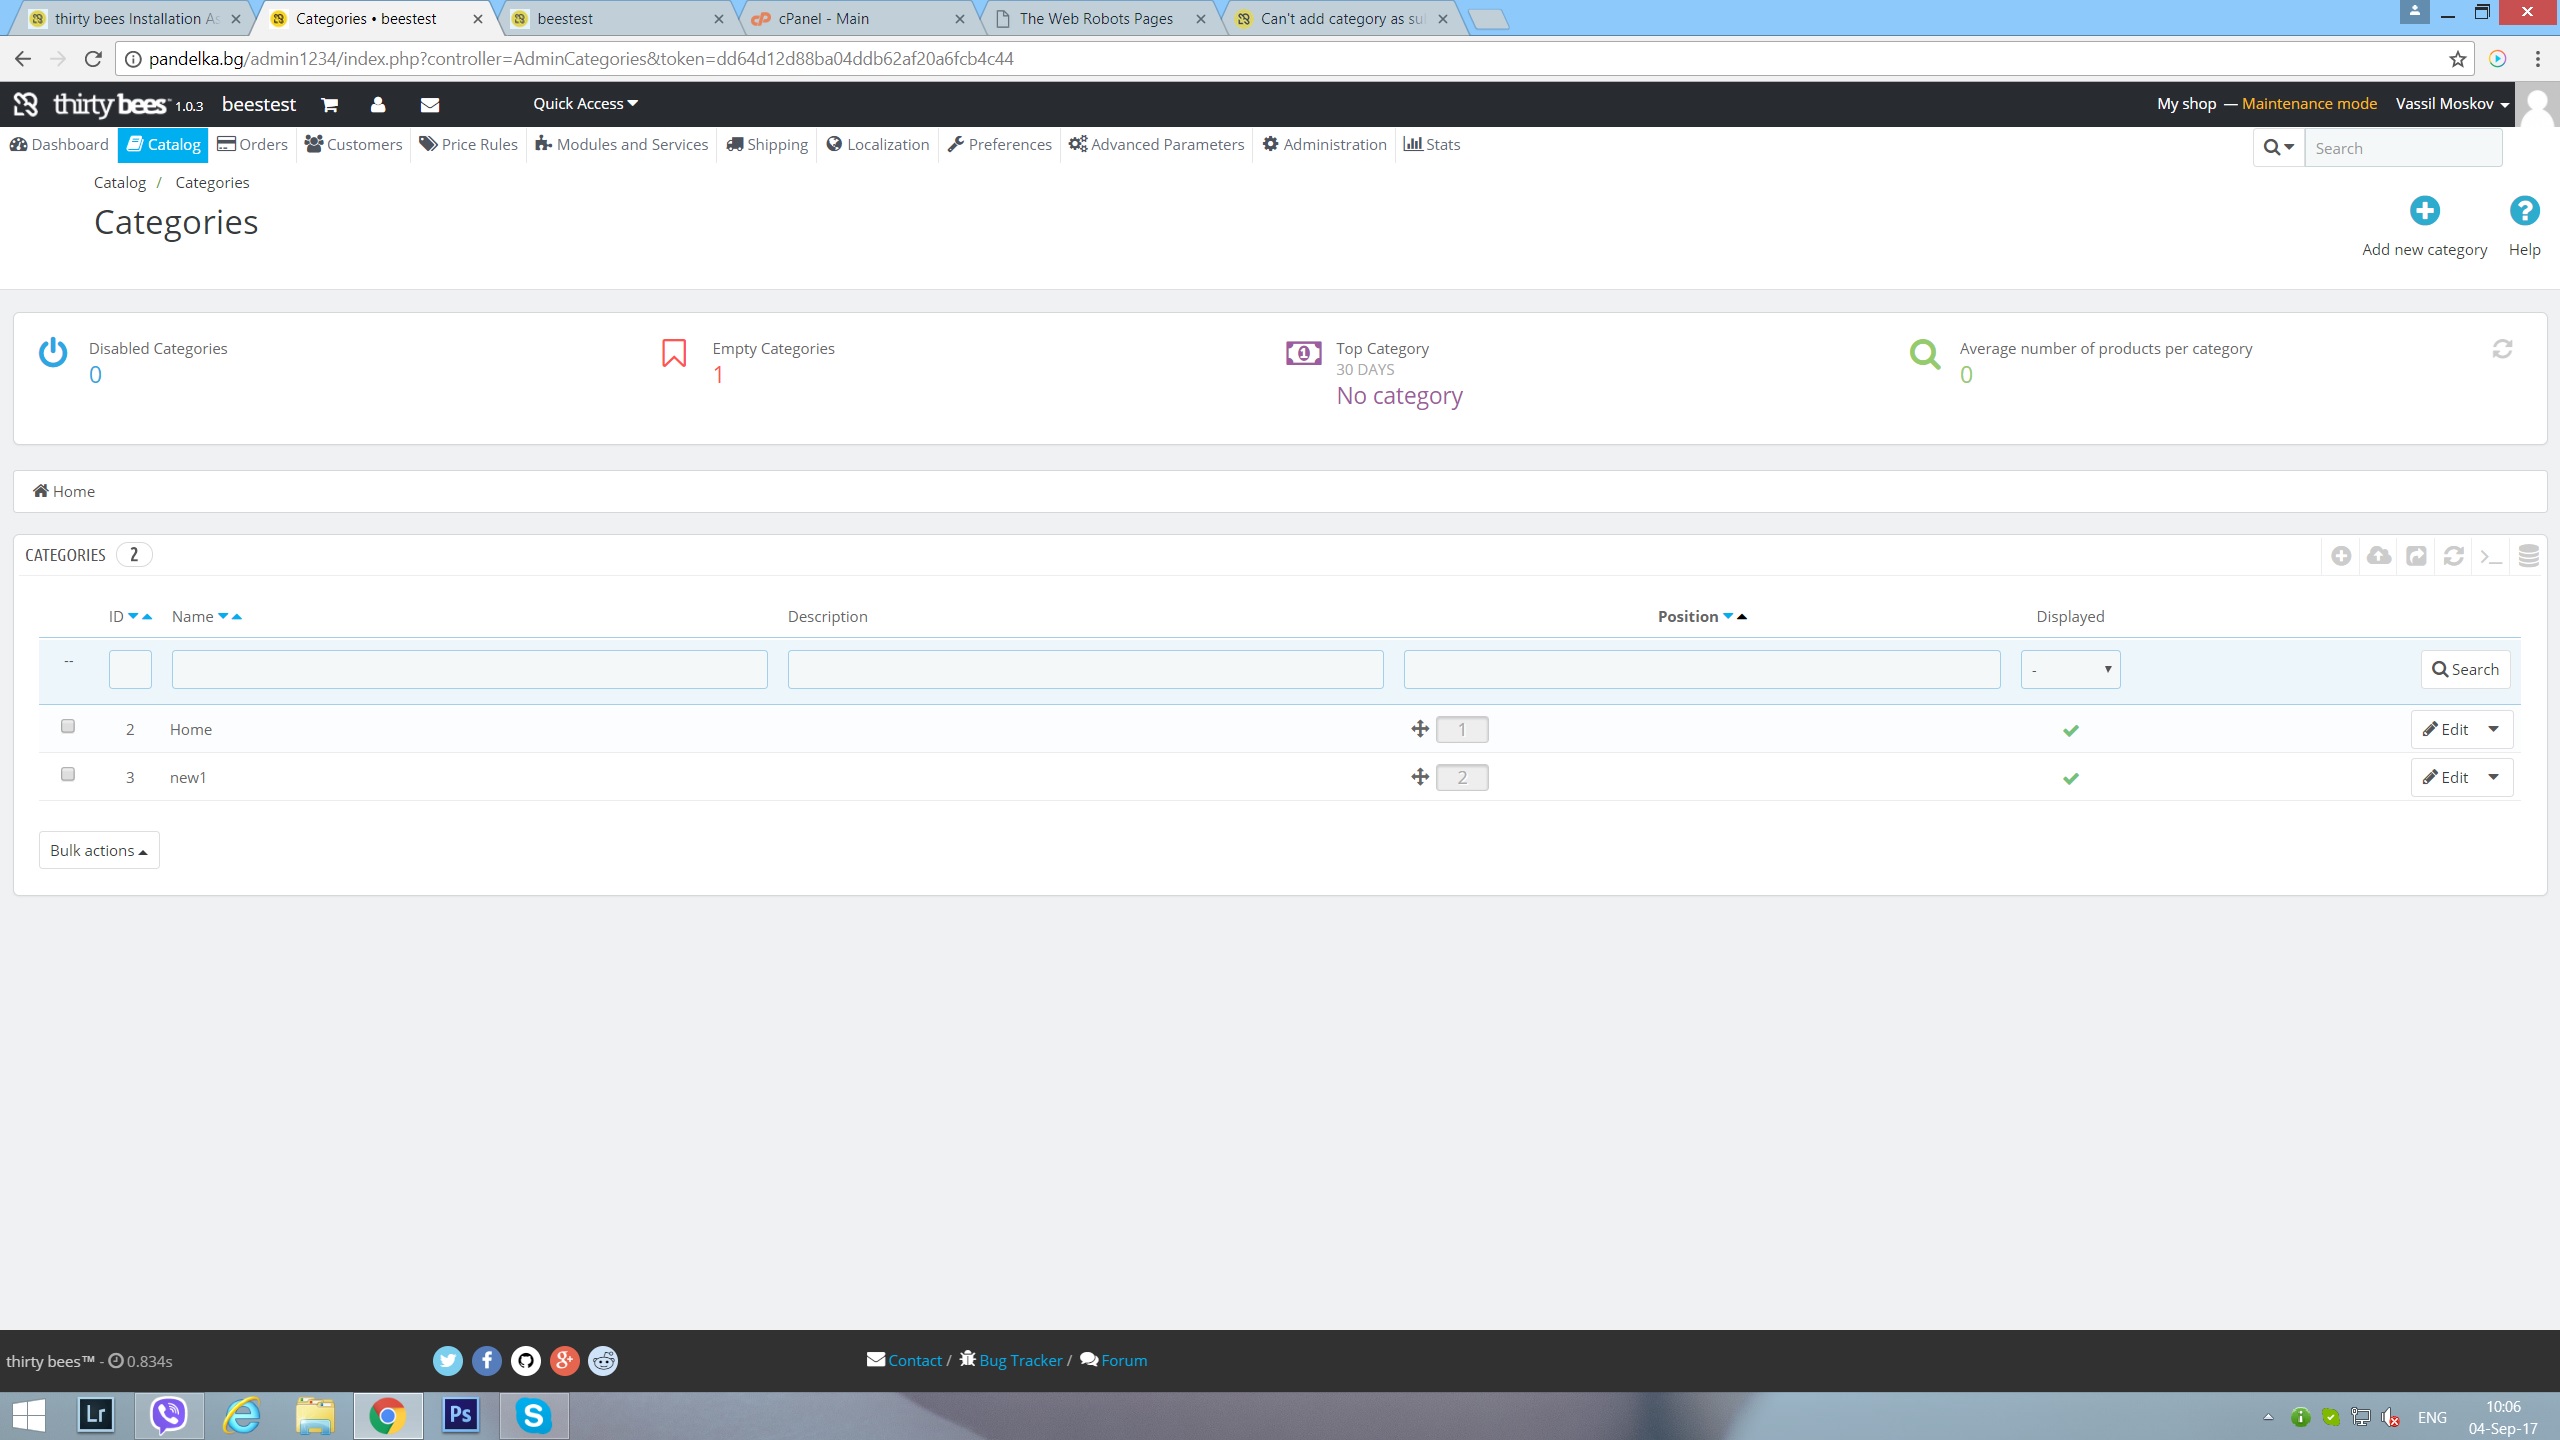Screen dimensions: 2560x1440
Task: Click the show SQL query terminal icon
Action: (2491, 555)
